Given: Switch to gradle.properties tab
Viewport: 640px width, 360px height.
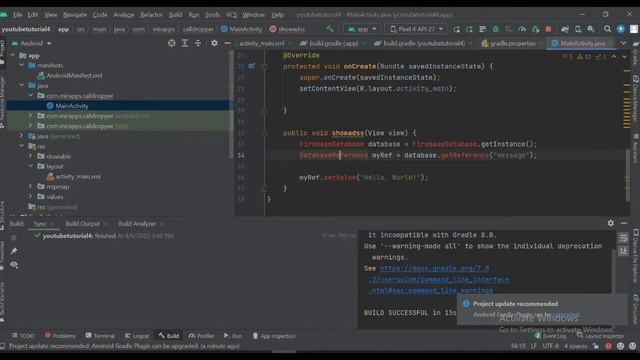Looking at the screenshot, I should click(513, 43).
